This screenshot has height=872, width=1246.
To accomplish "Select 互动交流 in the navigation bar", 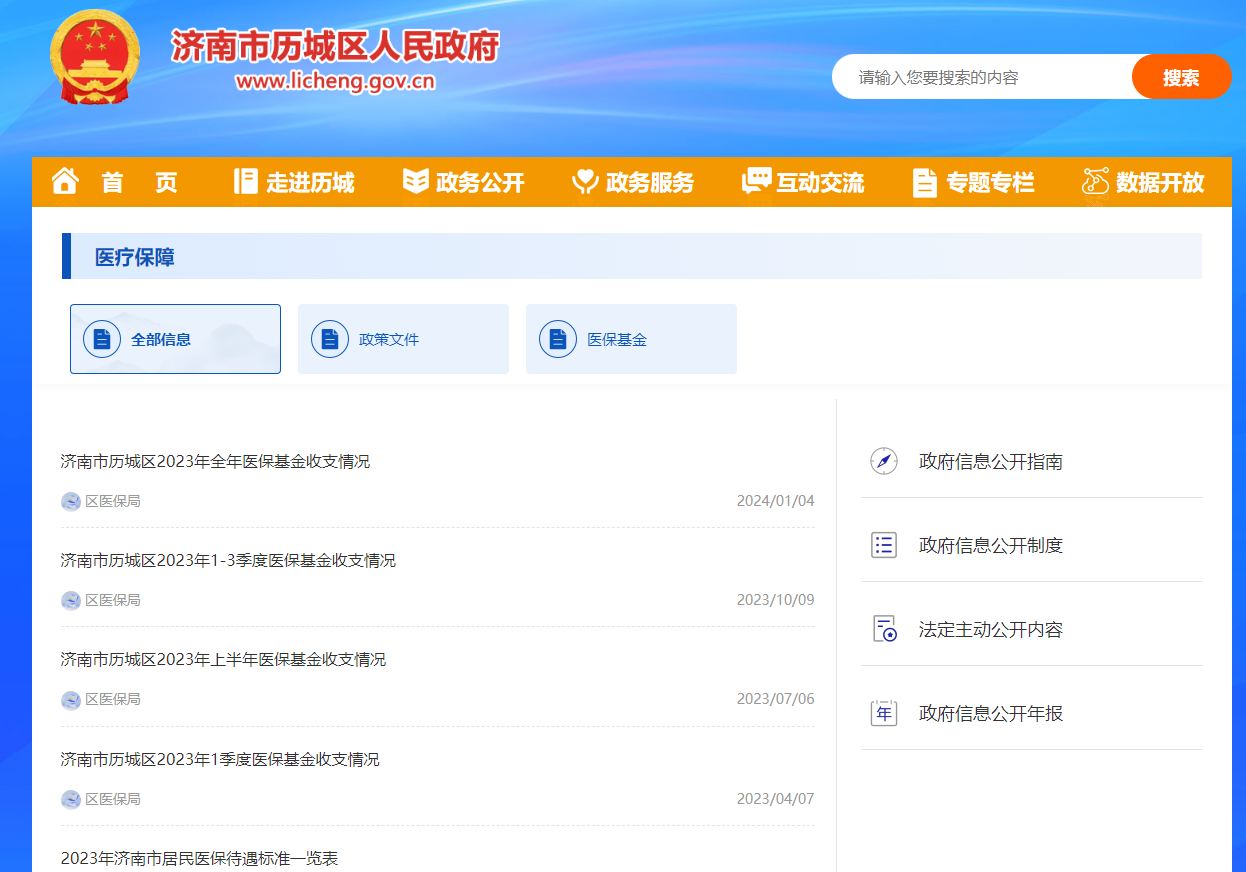I will [x=820, y=182].
